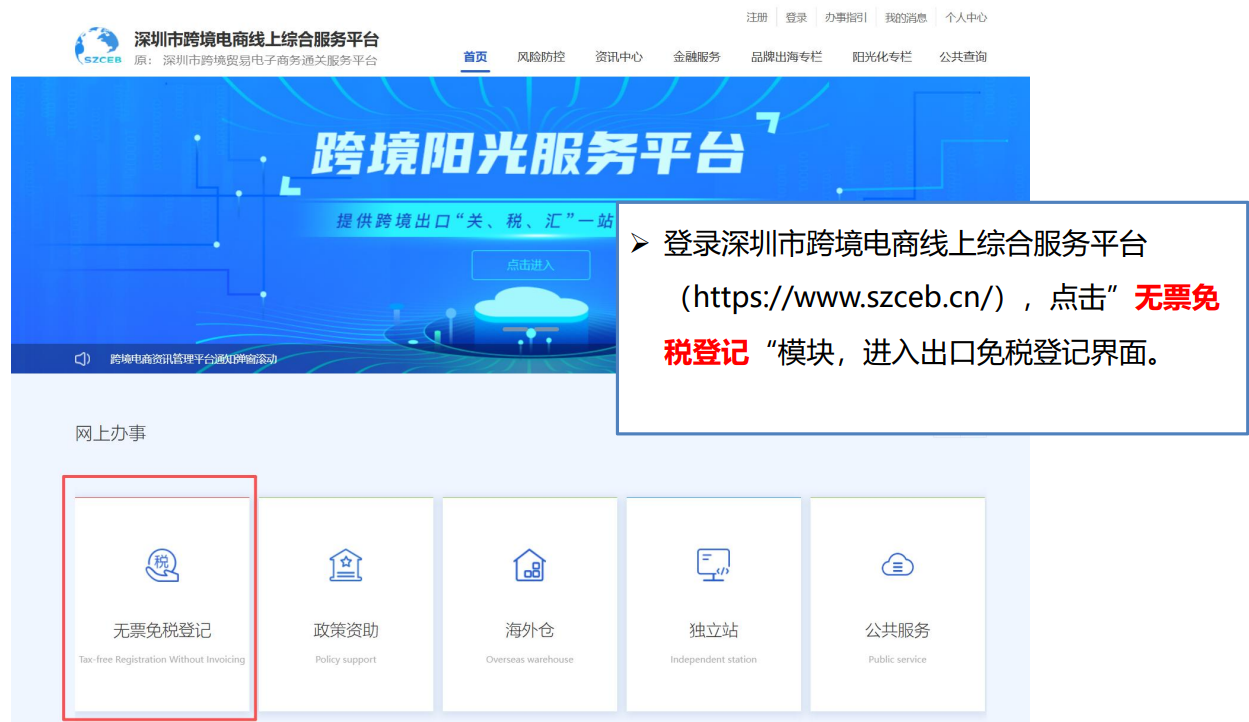Viewport: 1249px width, 722px height.
Task: Open the 公共查询 section
Action: pos(961,57)
